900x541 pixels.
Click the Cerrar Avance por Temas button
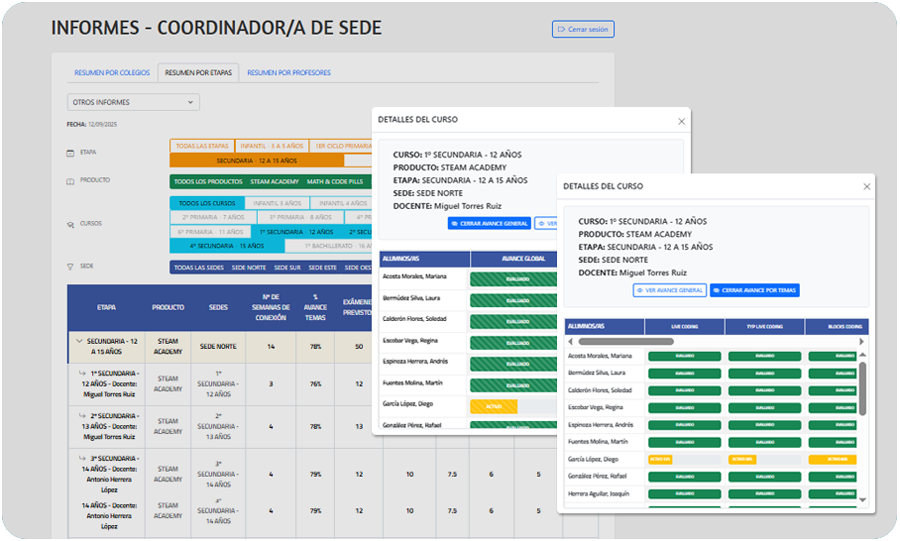(x=754, y=291)
